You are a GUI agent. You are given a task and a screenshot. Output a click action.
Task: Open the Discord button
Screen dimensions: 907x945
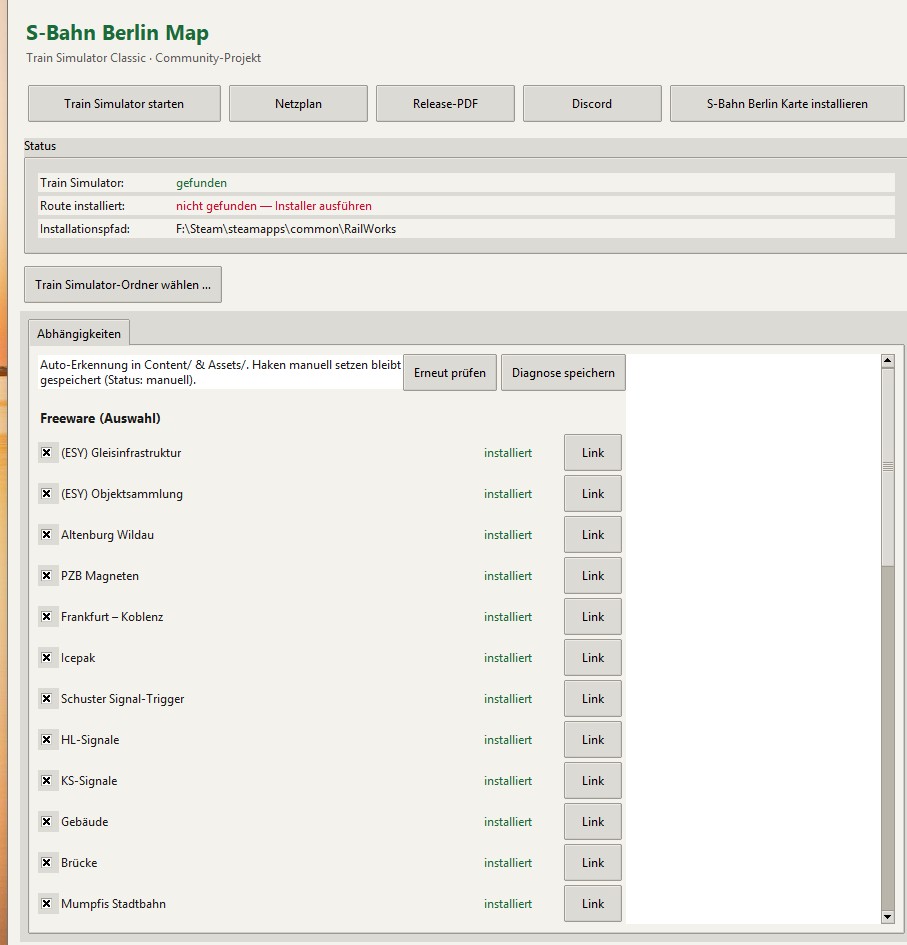592,104
